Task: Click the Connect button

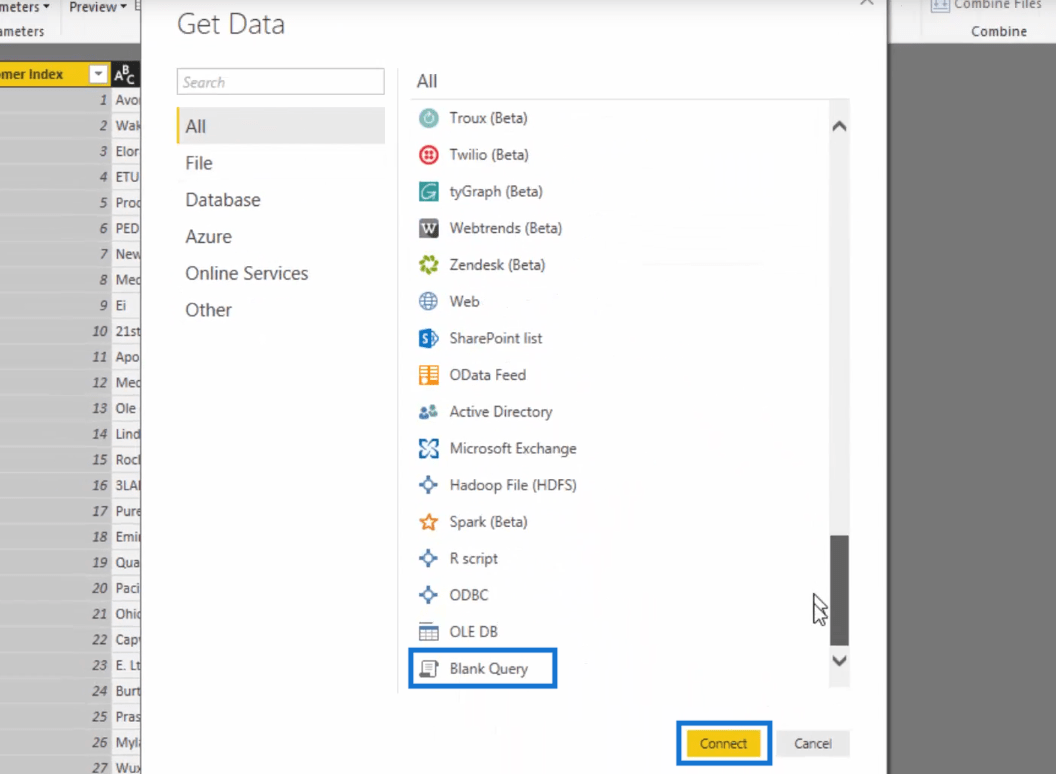Action: 723,744
